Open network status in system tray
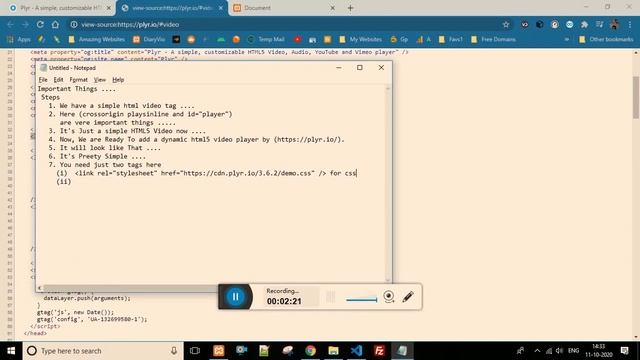Viewport: 640px width, 360px height. (x=549, y=351)
